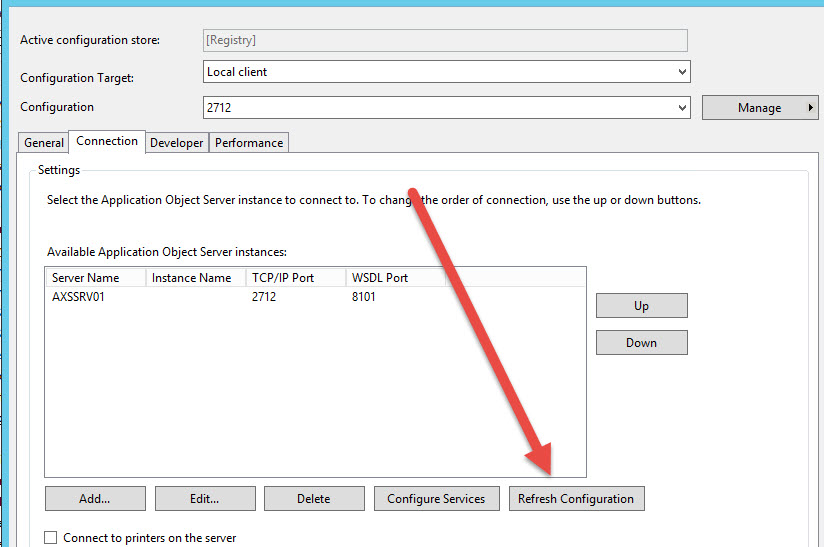Open the Manage menu button
The height and width of the screenshot is (547, 824).
pyautogui.click(x=759, y=108)
